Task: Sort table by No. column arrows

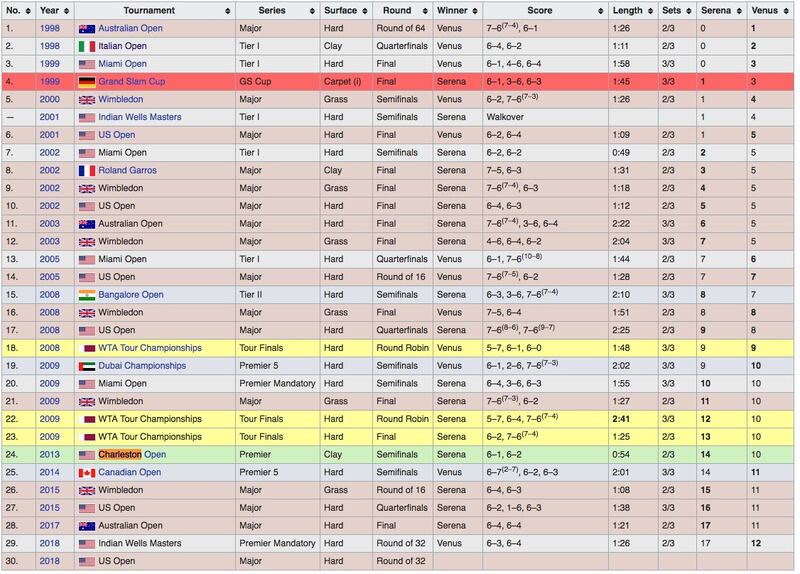Action: [x=28, y=11]
